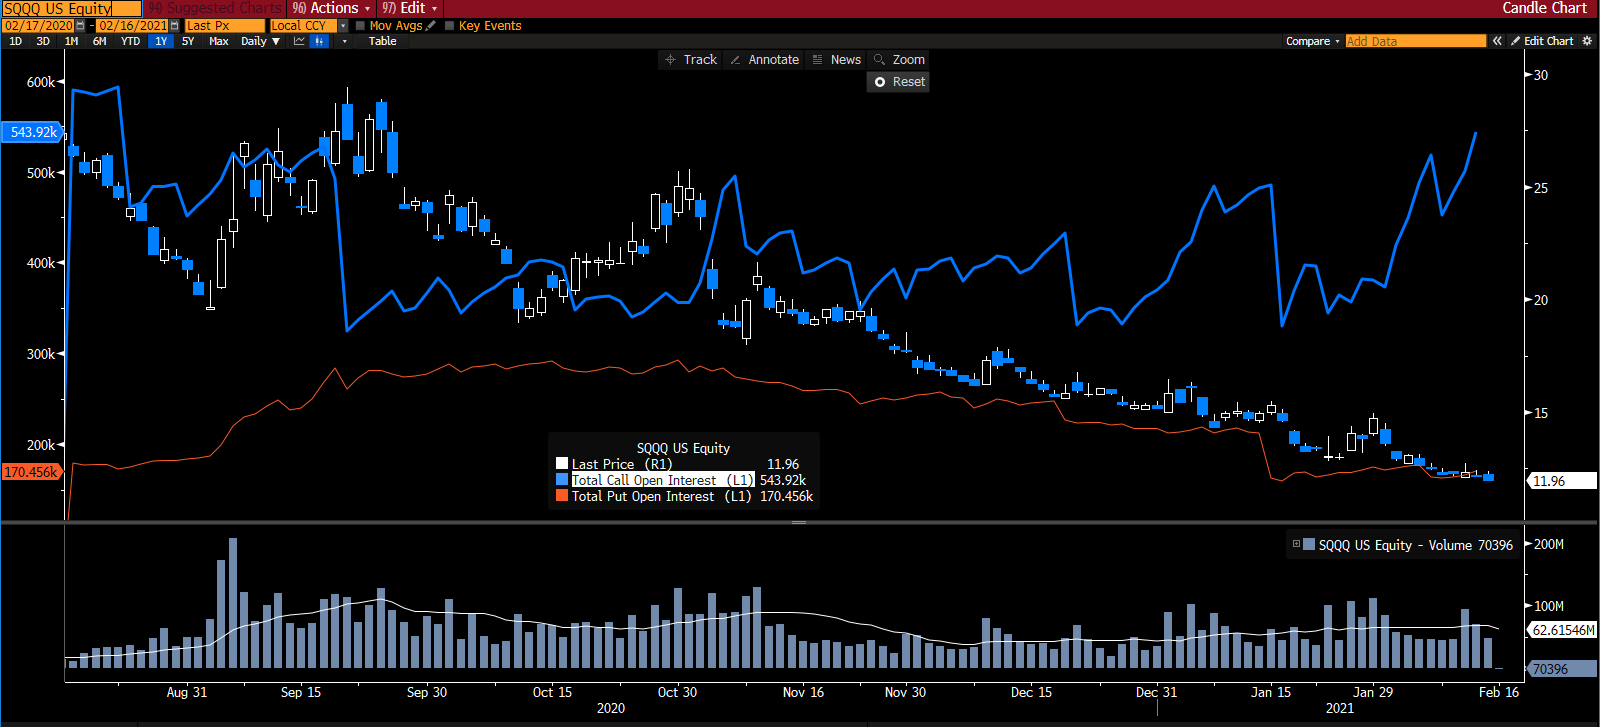Click the volume legend color swatch
This screenshot has height=727, width=1600.
pos(1309,544)
